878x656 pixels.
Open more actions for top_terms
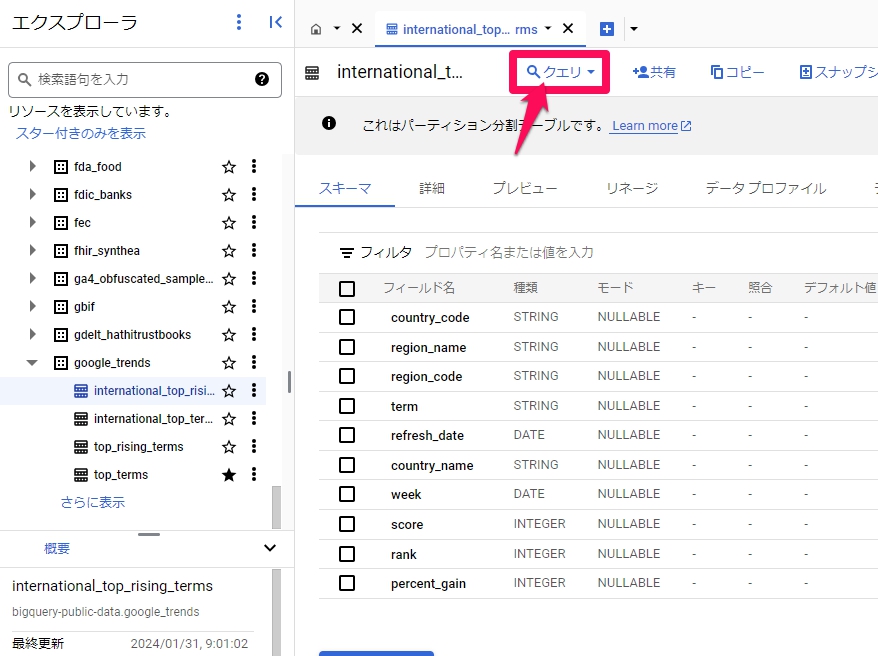254,475
